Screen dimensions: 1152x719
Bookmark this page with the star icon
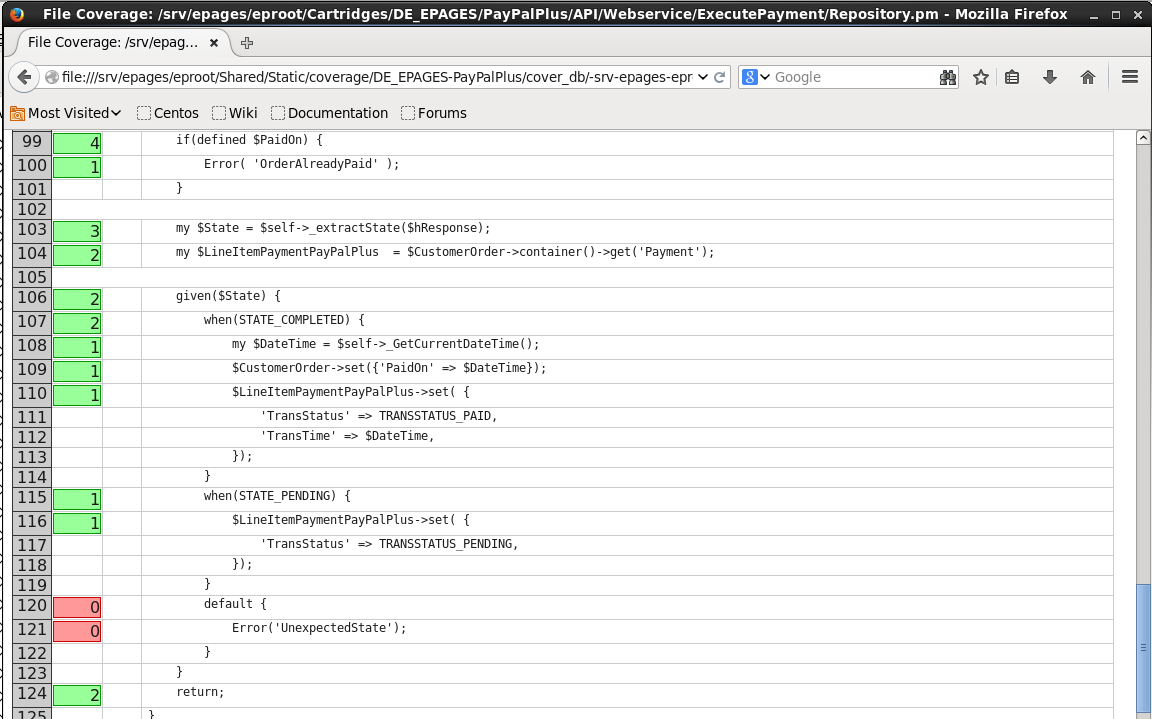coord(981,77)
